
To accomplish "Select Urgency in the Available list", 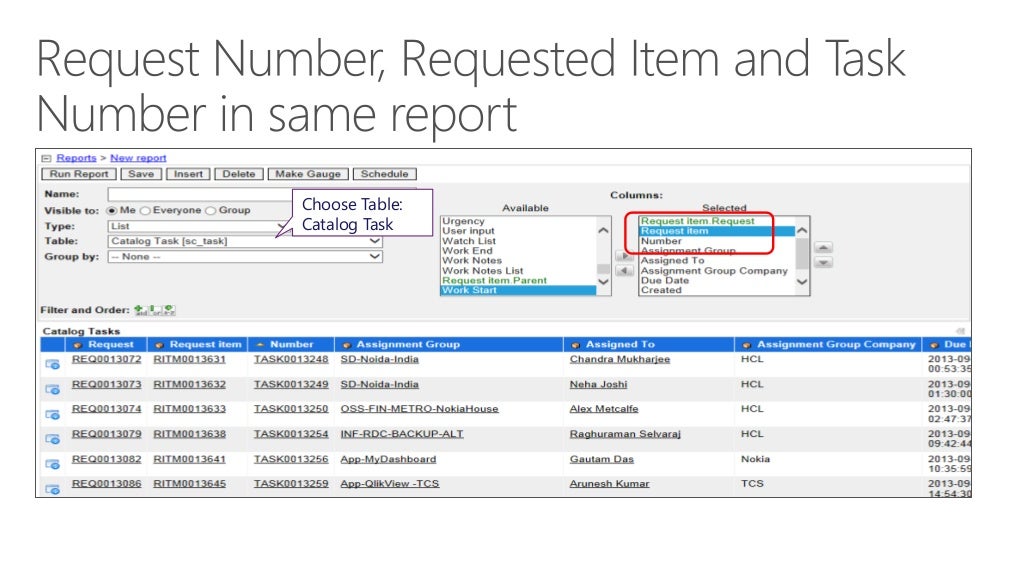I will coord(464,221).
